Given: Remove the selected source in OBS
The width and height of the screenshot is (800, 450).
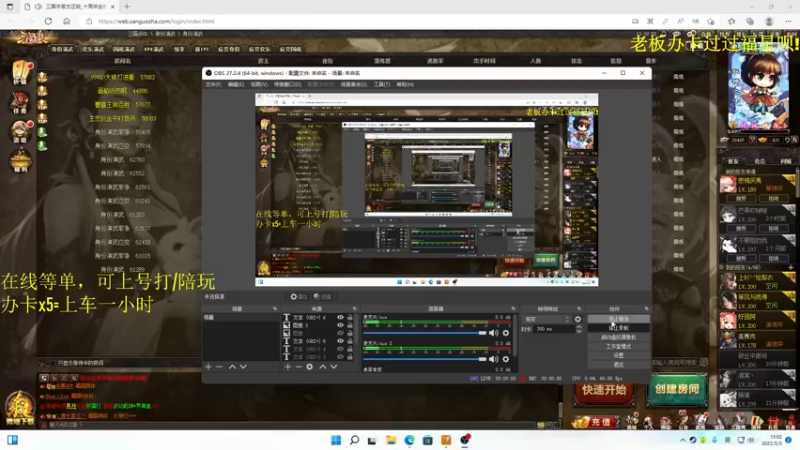Looking at the screenshot, I should click(298, 367).
